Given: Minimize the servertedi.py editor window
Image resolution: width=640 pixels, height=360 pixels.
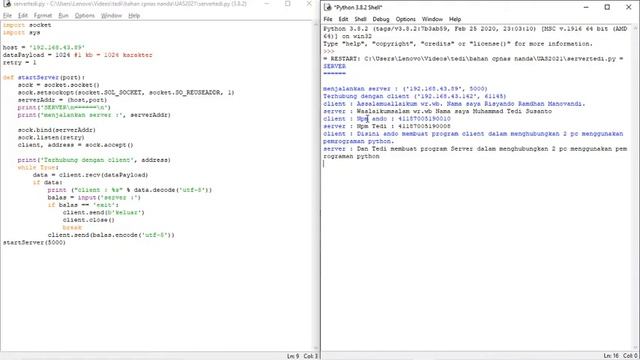Looking at the screenshot, I should (267, 4).
